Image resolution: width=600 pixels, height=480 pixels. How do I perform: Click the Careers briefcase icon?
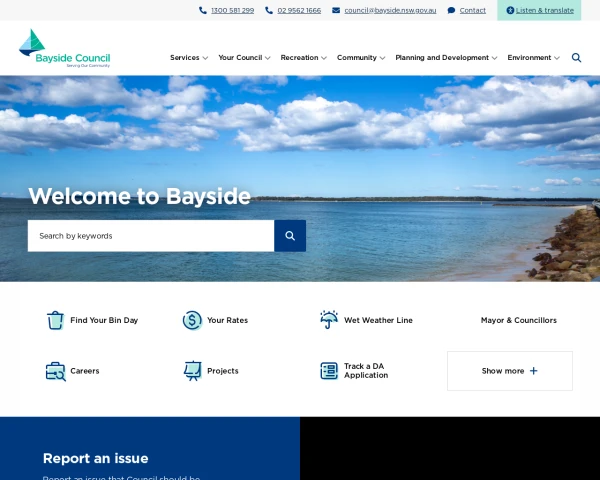pos(56,371)
